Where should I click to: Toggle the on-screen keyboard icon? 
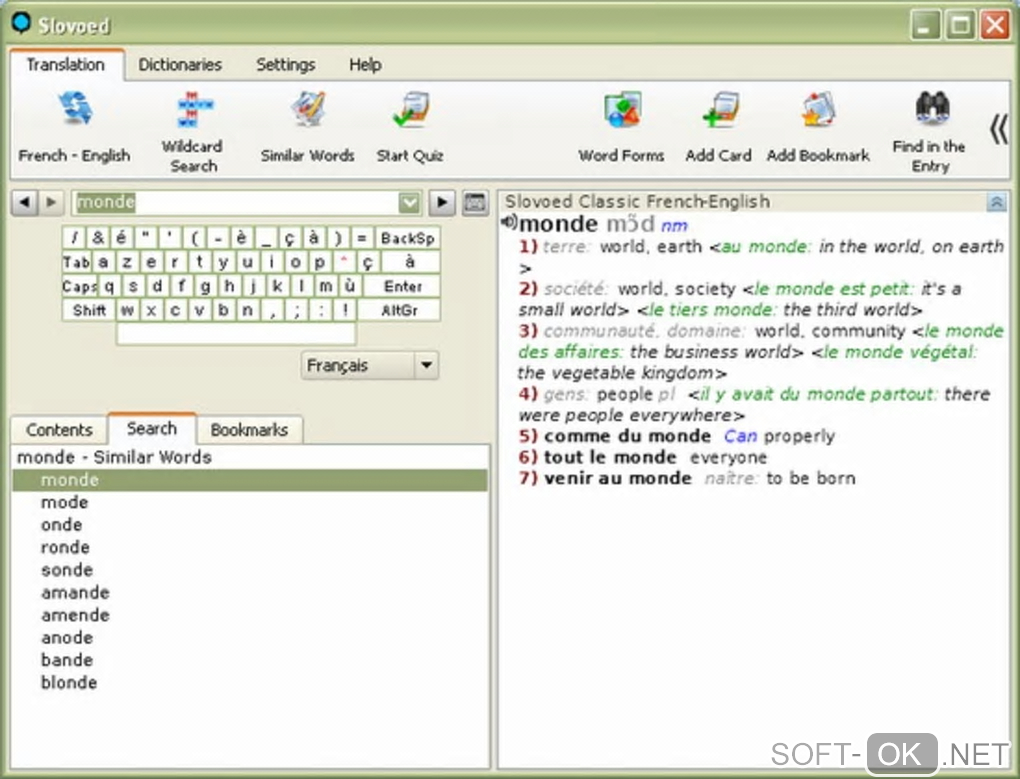click(475, 203)
